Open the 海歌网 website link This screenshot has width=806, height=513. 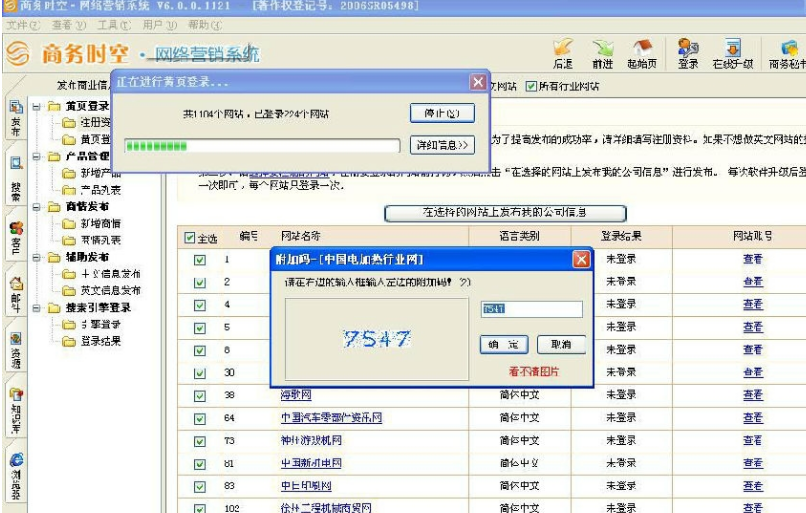296,395
